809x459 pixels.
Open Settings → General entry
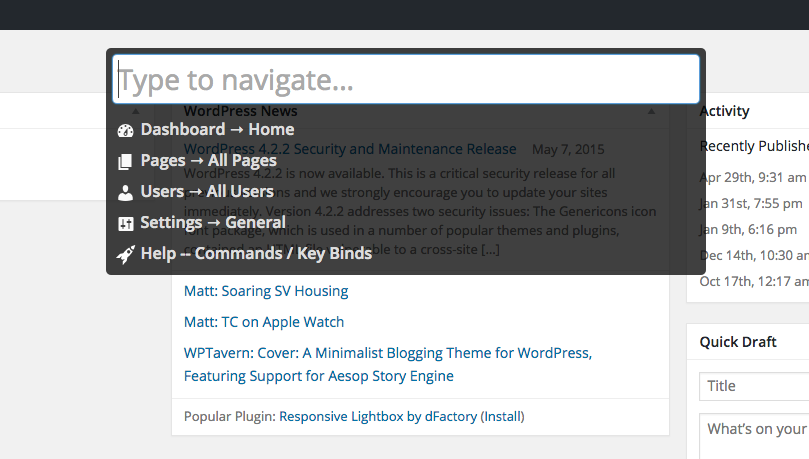pyautogui.click(x=213, y=223)
